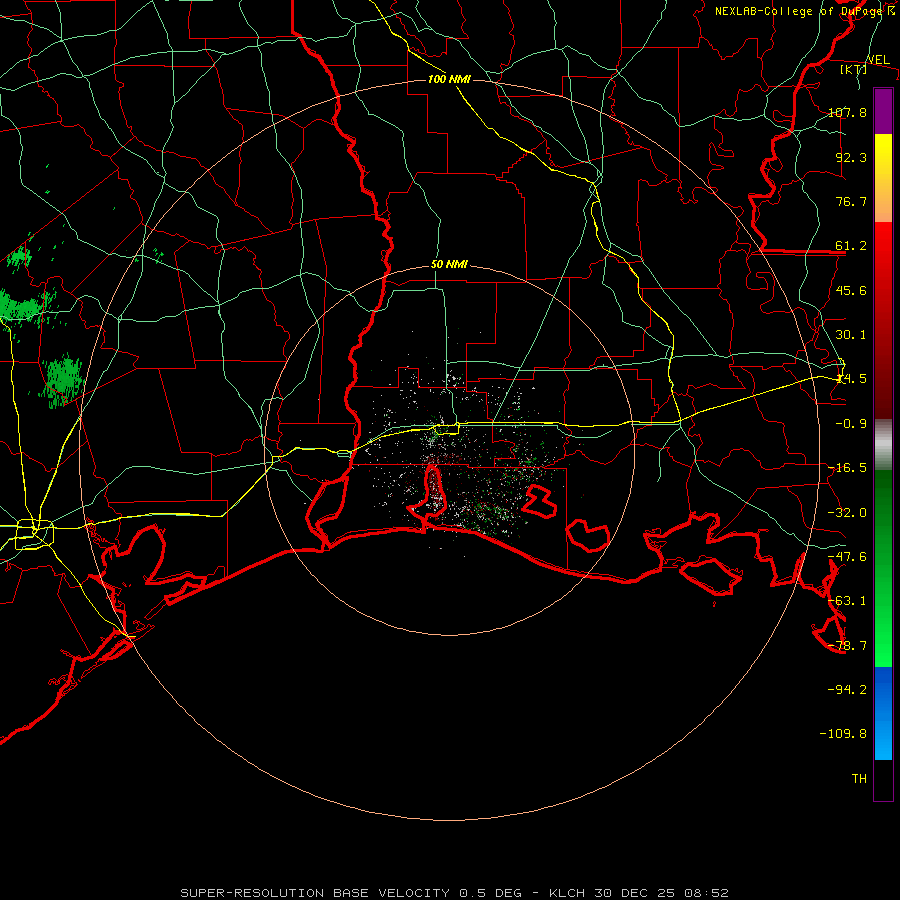
Task: Pick the purple segment of the velocity color bar
Action: click(883, 112)
